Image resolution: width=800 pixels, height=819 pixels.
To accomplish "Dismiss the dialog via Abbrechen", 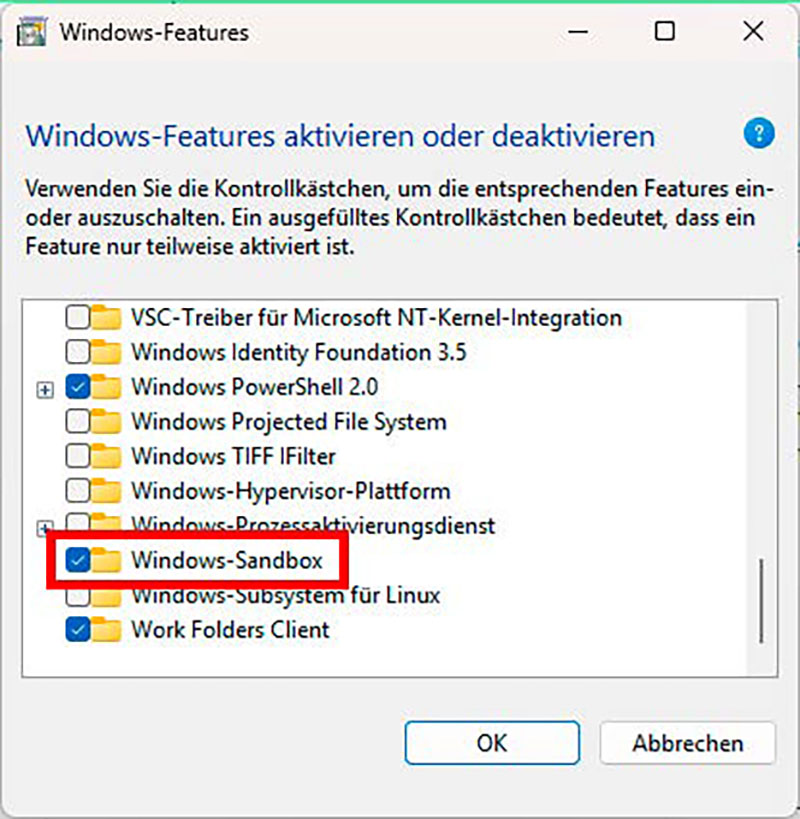I will tap(687, 742).
